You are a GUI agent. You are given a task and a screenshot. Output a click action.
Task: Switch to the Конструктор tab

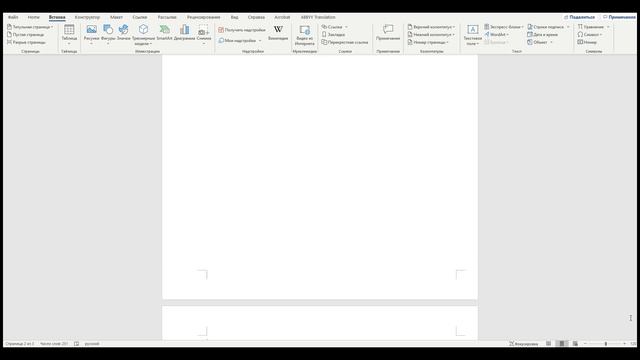coord(87,17)
